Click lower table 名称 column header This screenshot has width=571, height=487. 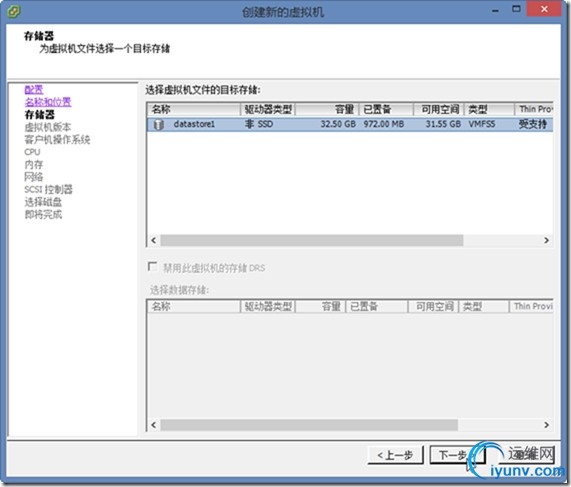point(194,306)
